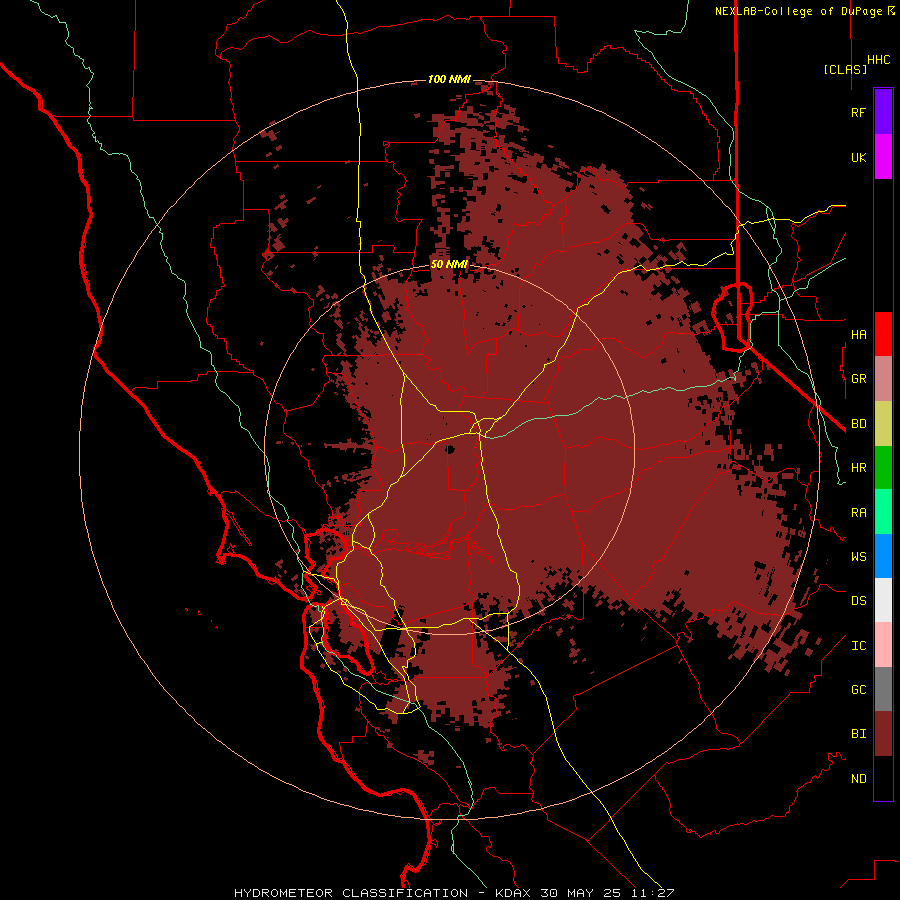
Task: Click the HR green legend swatch
Action: (883, 468)
